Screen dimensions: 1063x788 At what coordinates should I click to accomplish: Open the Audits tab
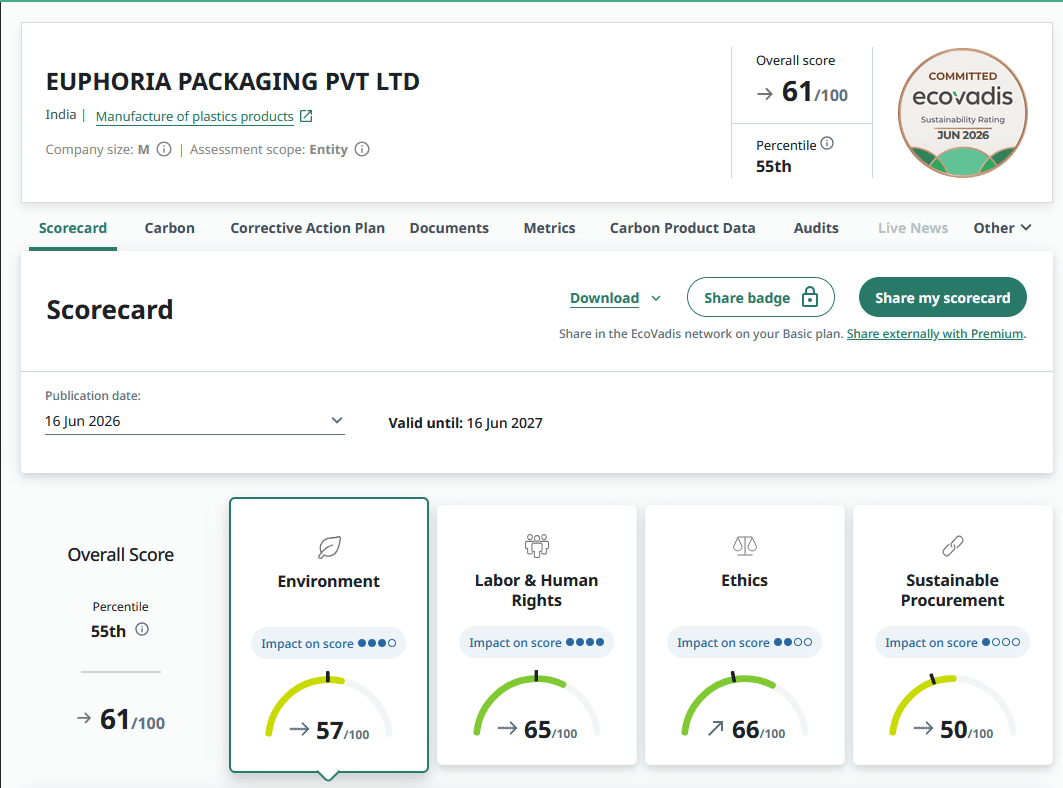(x=816, y=228)
